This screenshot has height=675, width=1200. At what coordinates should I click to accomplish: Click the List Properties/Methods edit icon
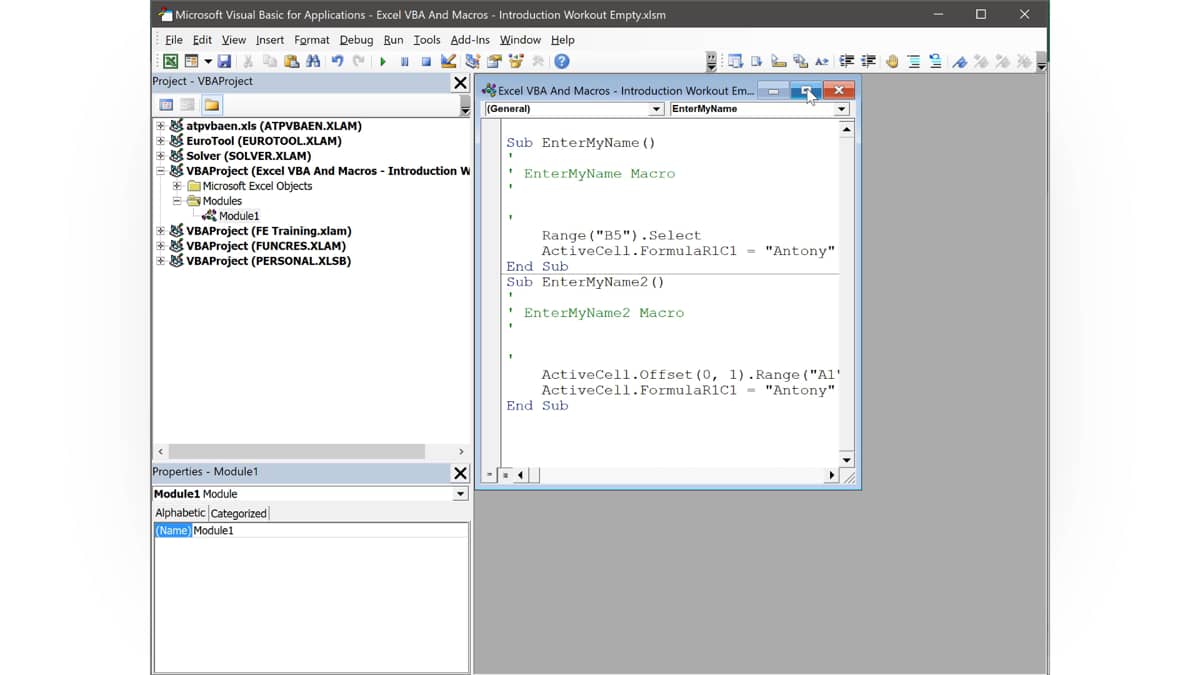click(x=735, y=61)
